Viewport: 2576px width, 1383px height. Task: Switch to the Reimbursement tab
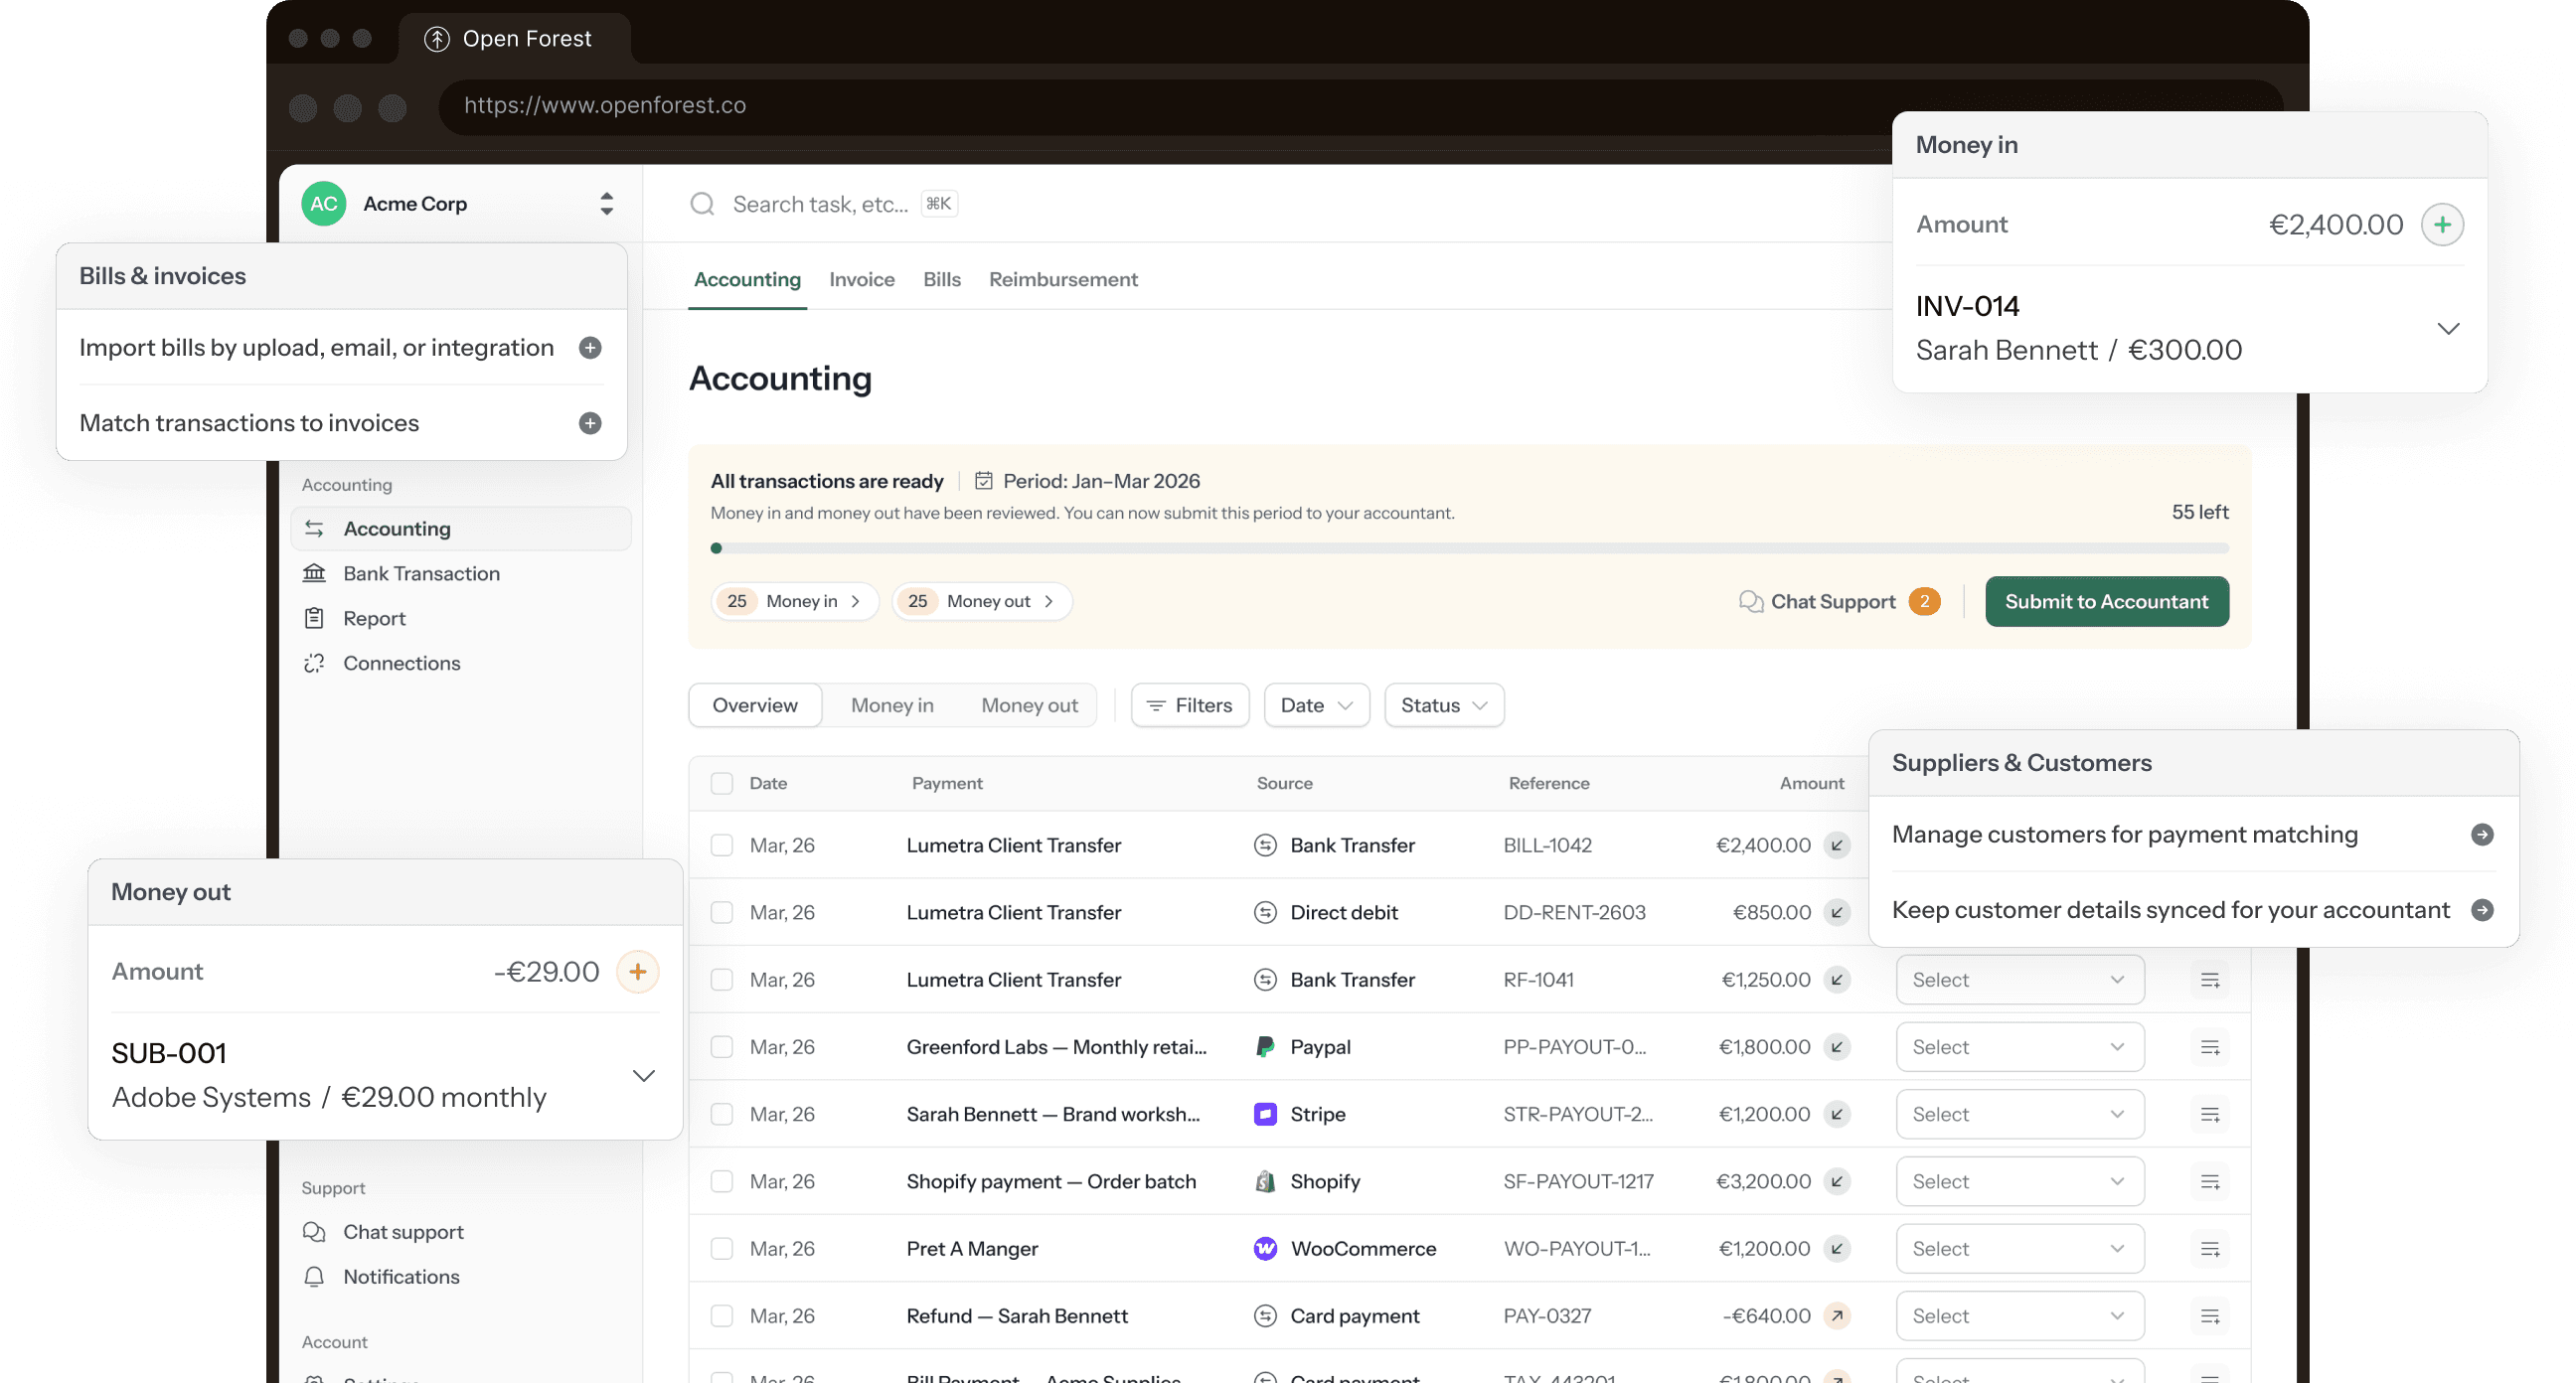tap(1062, 280)
